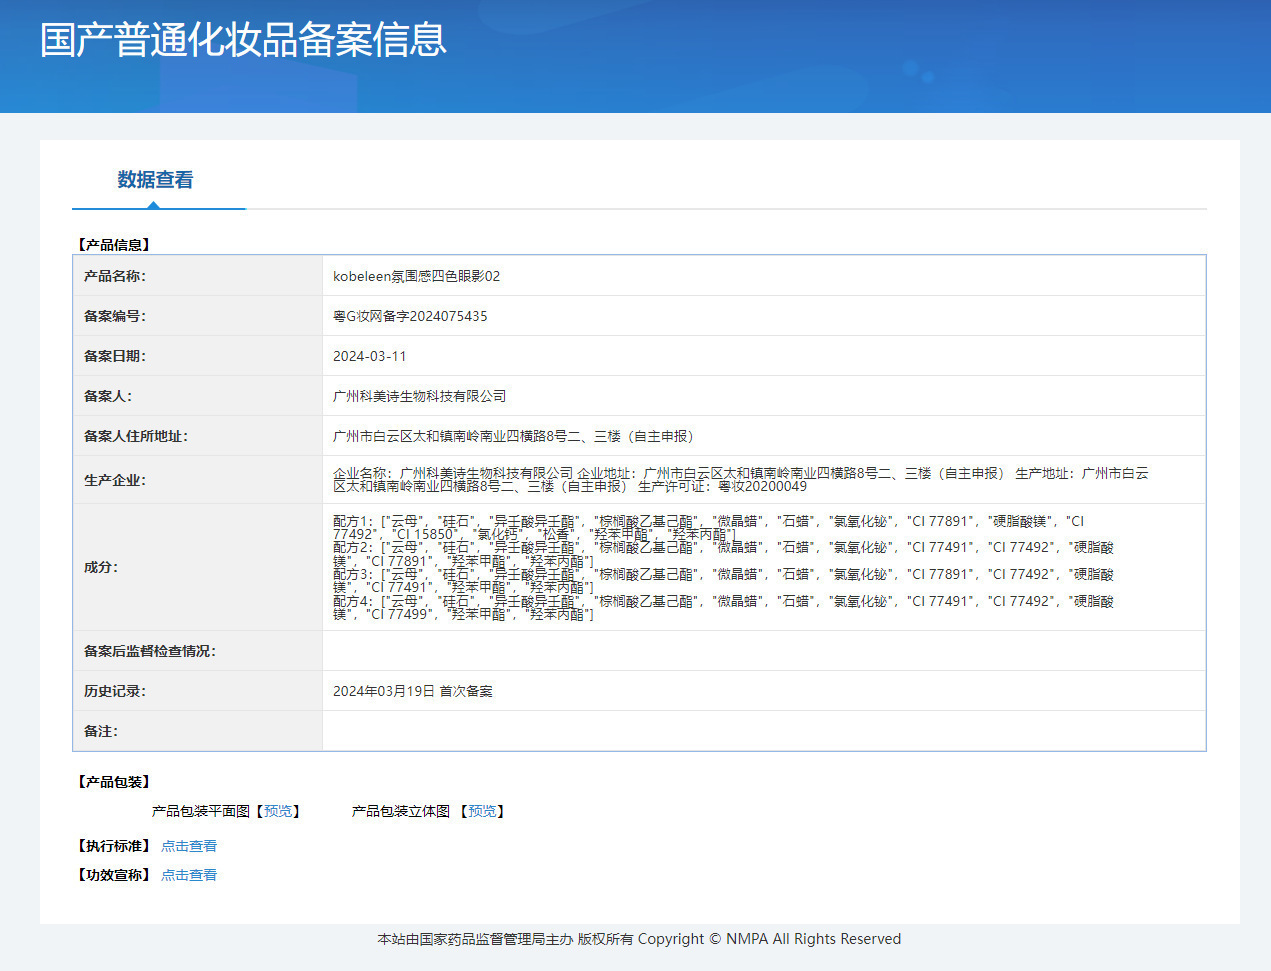Viewport: 1271px width, 971px height.
Task: Click the 备案人 value 广州科美诗生物科技有限公司
Action: [419, 396]
